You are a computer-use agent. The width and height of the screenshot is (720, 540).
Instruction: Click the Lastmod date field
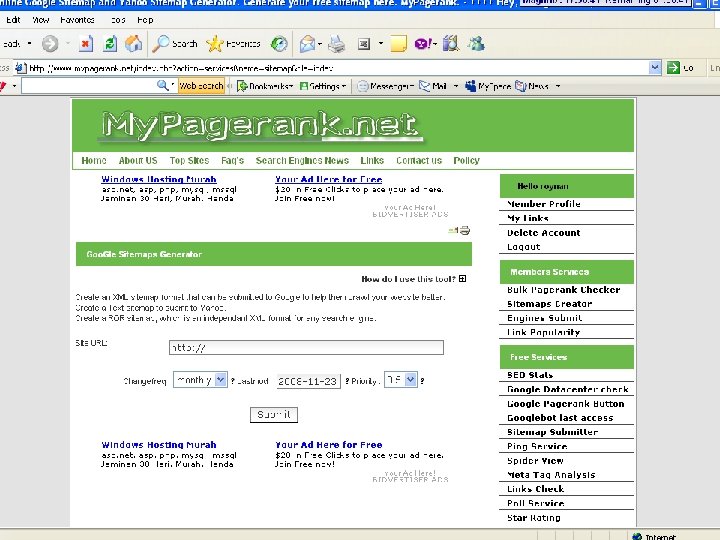[308, 381]
